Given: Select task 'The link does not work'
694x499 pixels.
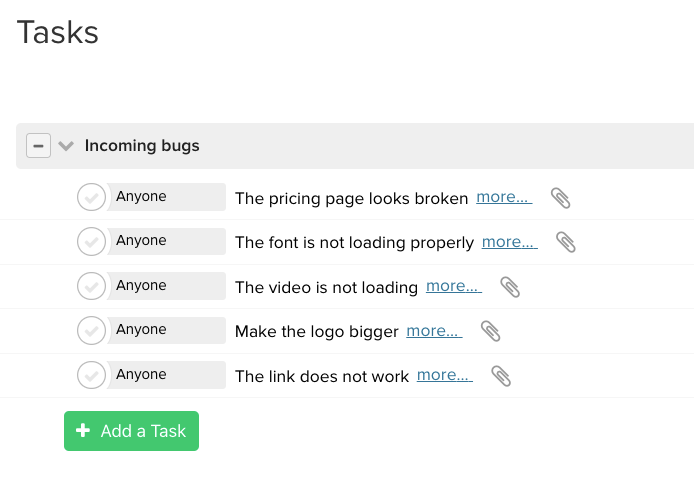Looking at the screenshot, I should 322,376.
